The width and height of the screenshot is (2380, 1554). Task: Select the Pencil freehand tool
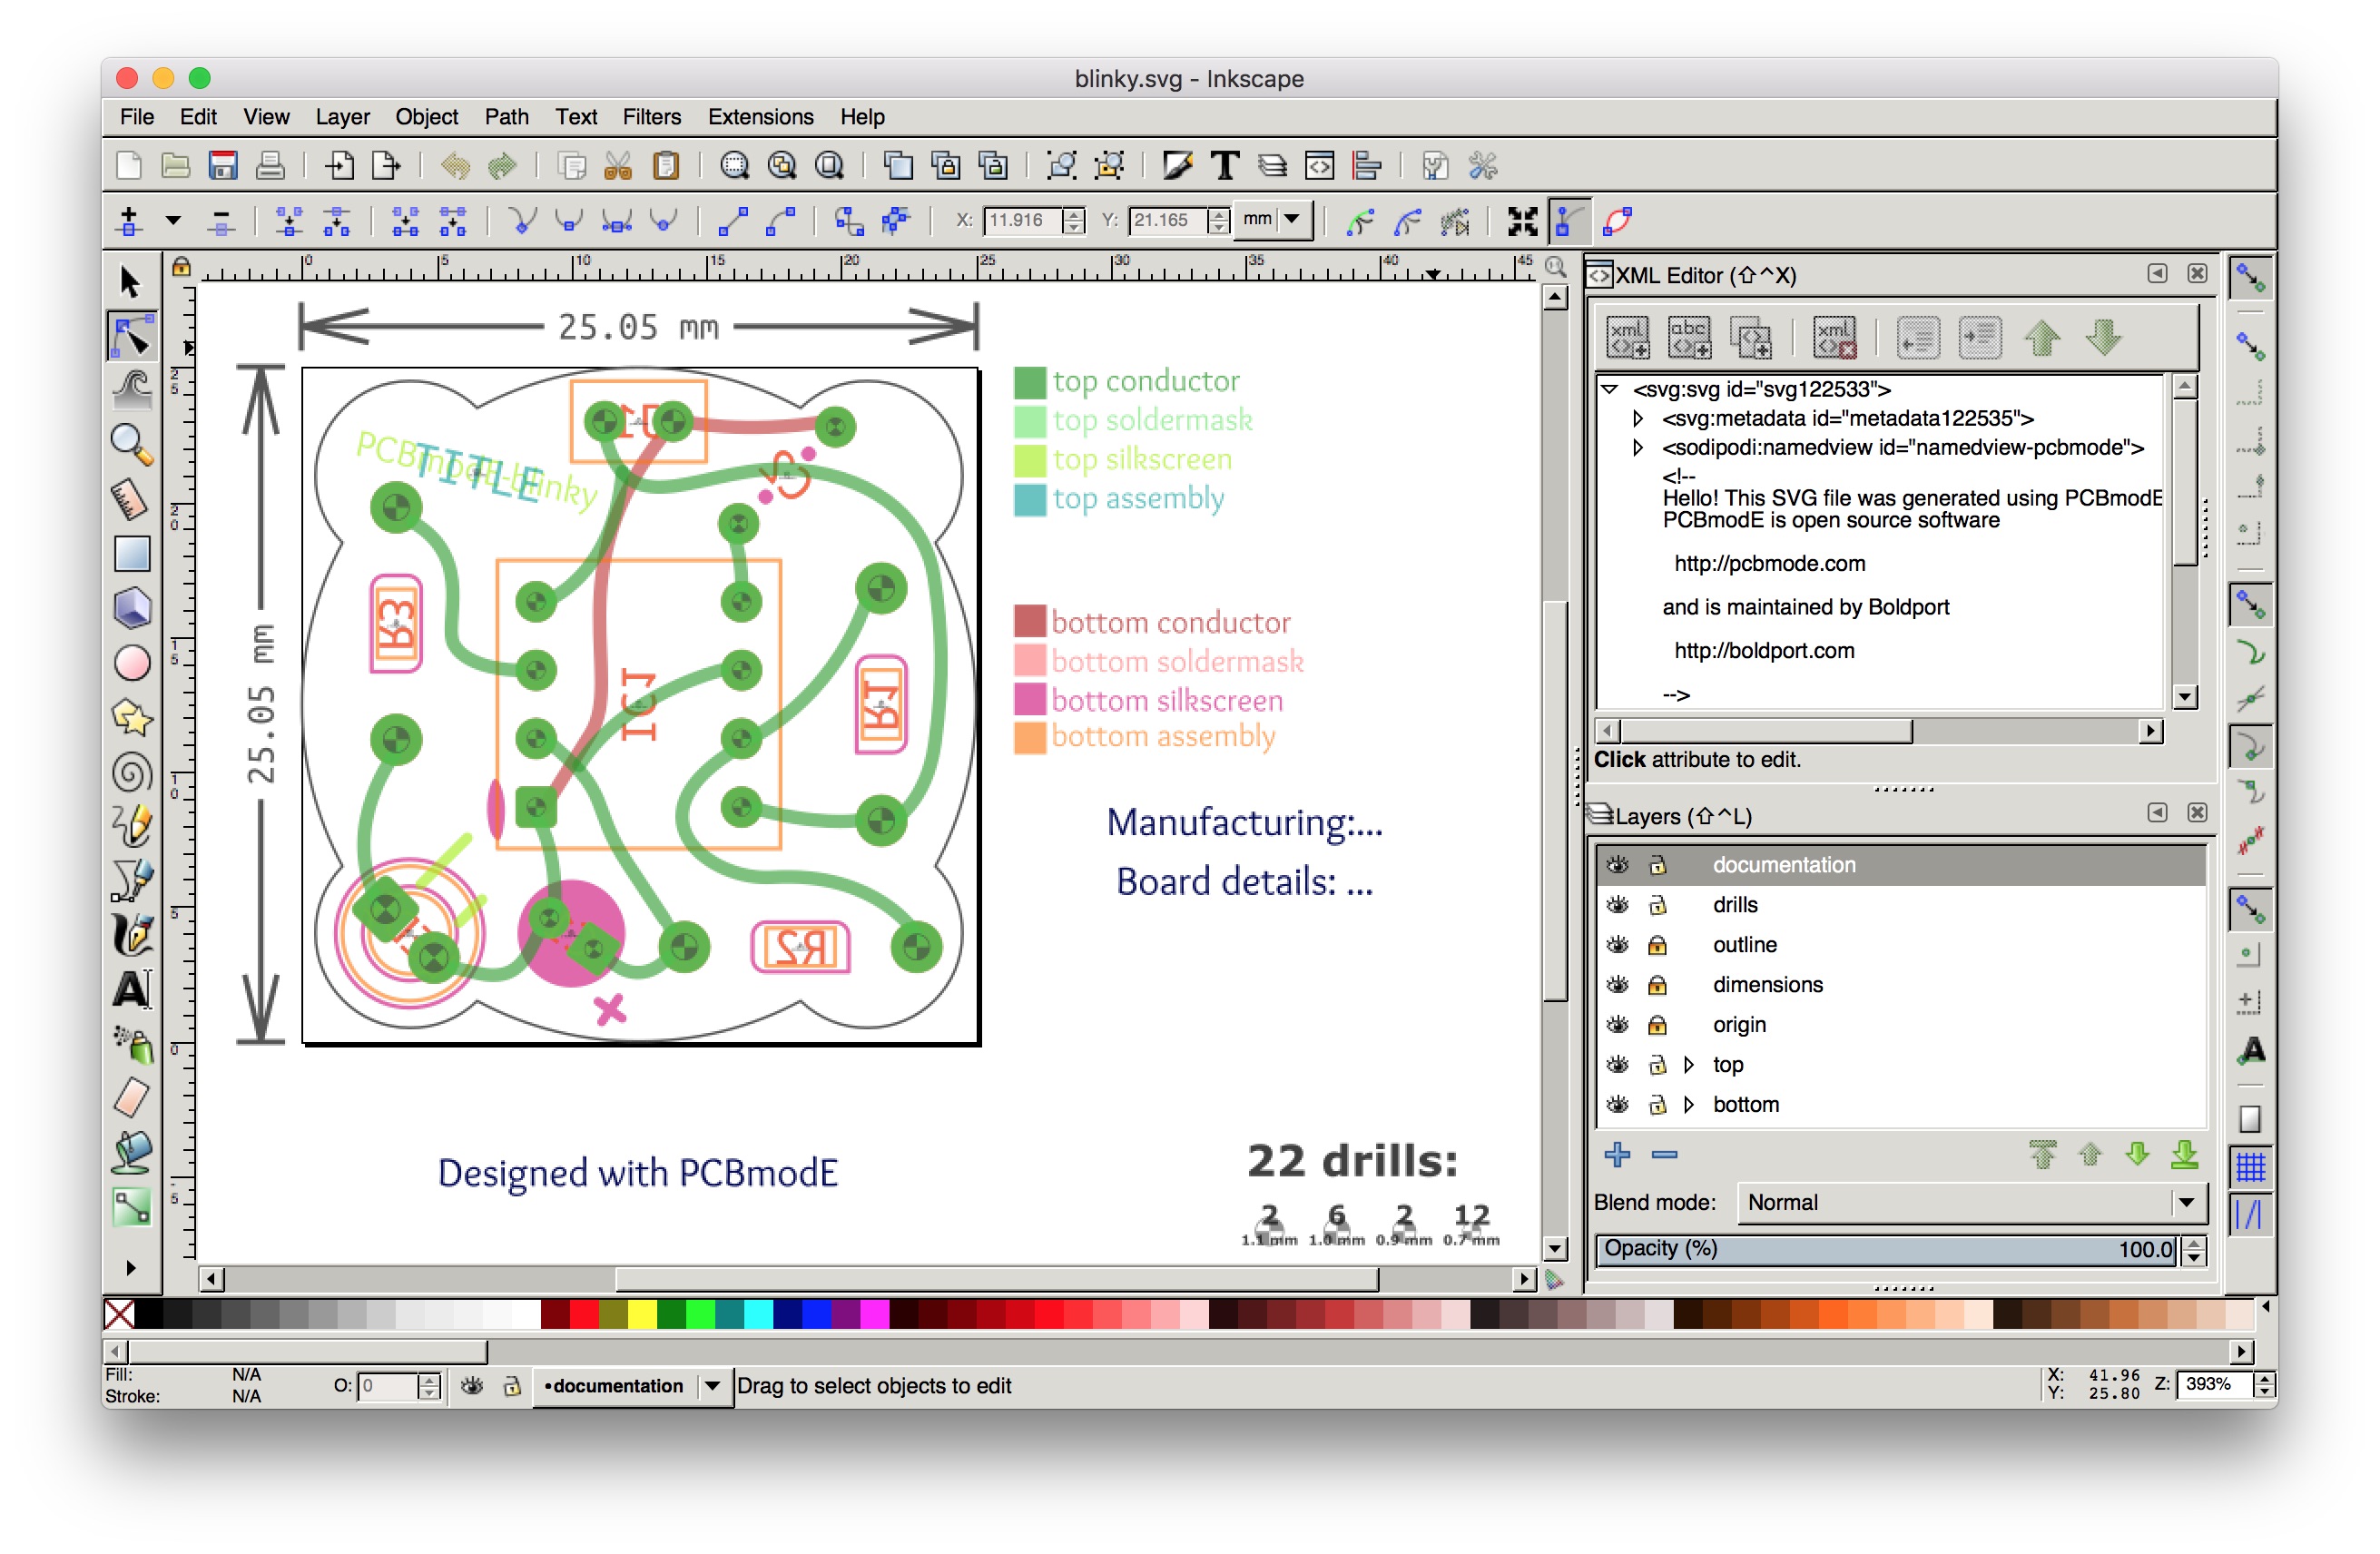point(131,826)
